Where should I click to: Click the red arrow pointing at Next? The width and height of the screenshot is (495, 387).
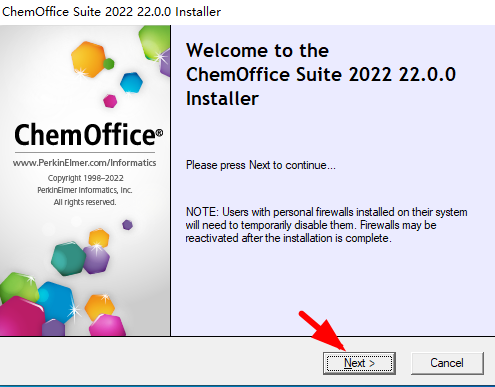[x=322, y=331]
